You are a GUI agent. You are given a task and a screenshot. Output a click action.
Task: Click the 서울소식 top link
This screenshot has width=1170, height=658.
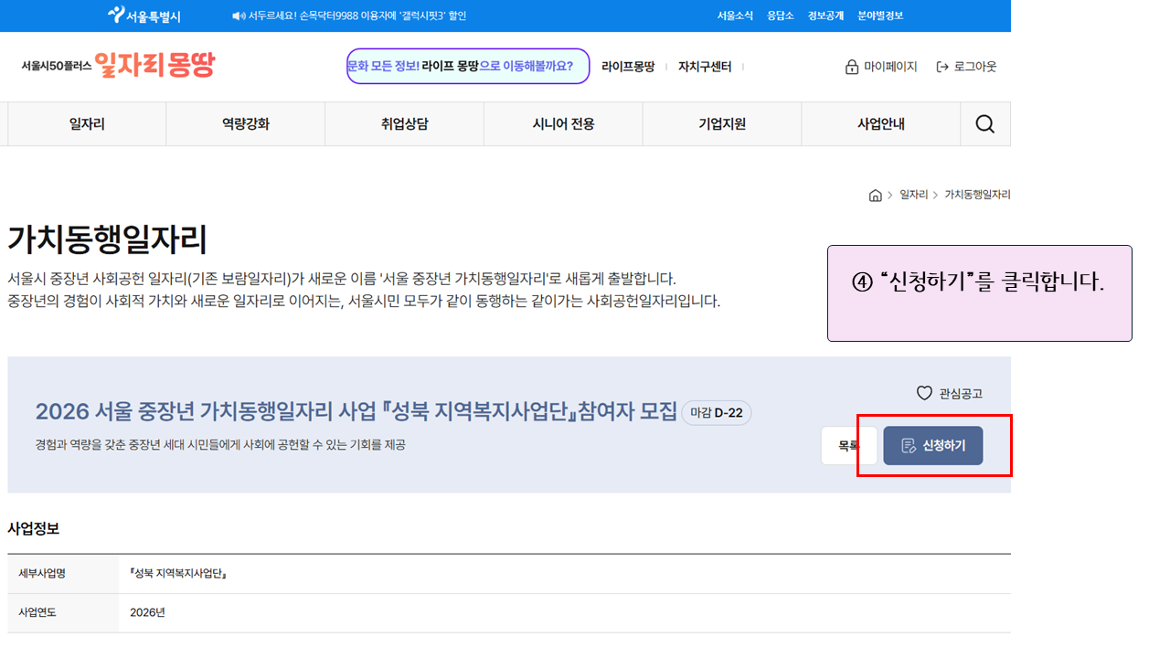coord(735,16)
